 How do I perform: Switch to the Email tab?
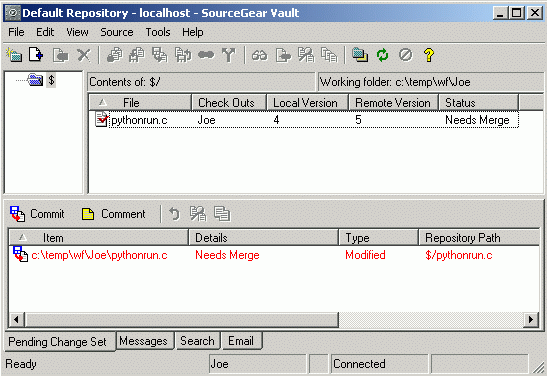click(241, 341)
